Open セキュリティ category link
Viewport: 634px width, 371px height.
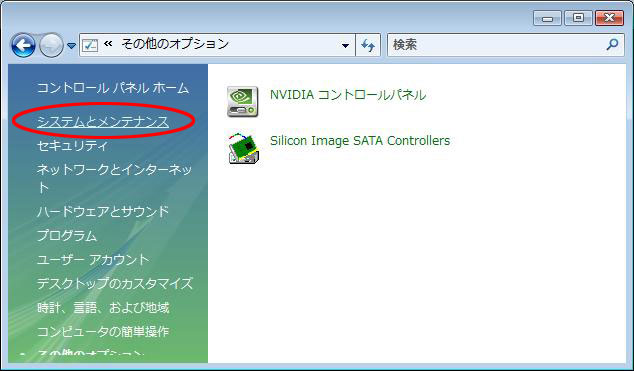[x=72, y=145]
